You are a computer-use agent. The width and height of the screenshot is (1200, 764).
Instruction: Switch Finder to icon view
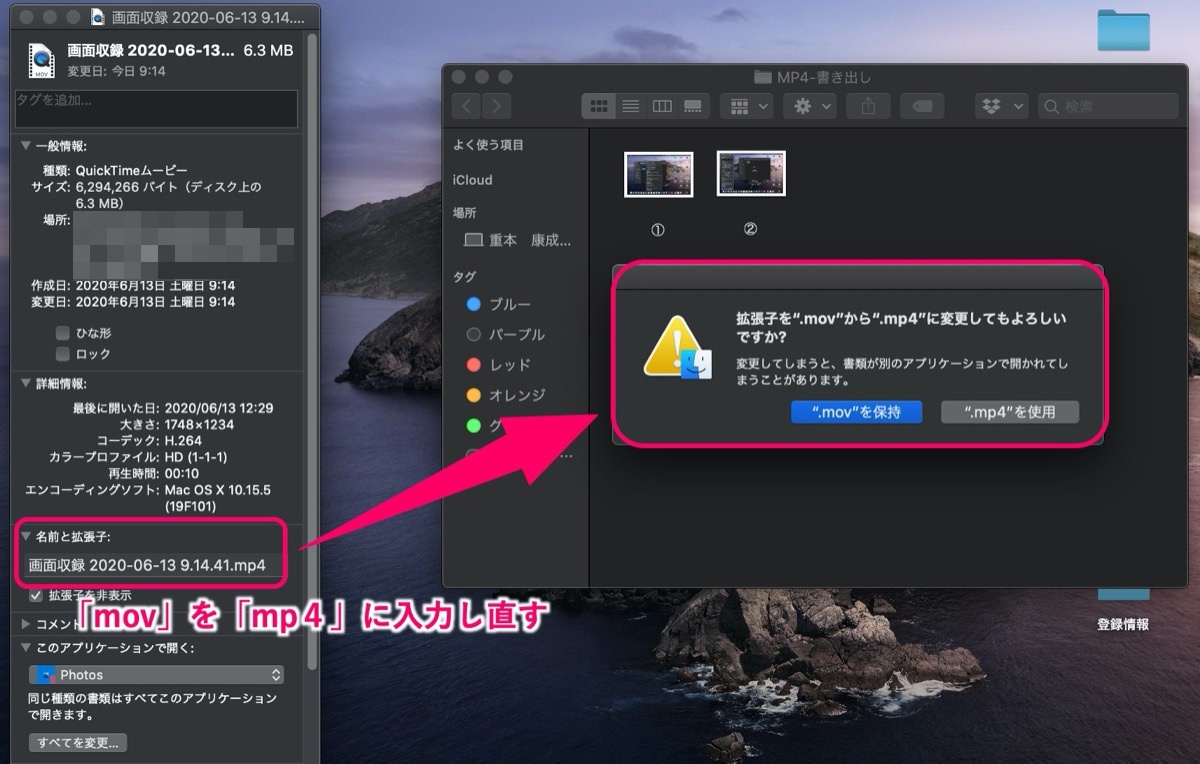click(x=599, y=106)
